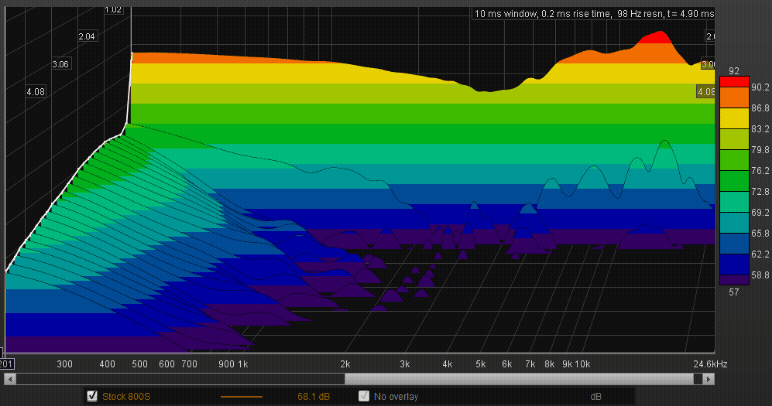Click the No overlay label text
772x406 pixels.
(396, 397)
